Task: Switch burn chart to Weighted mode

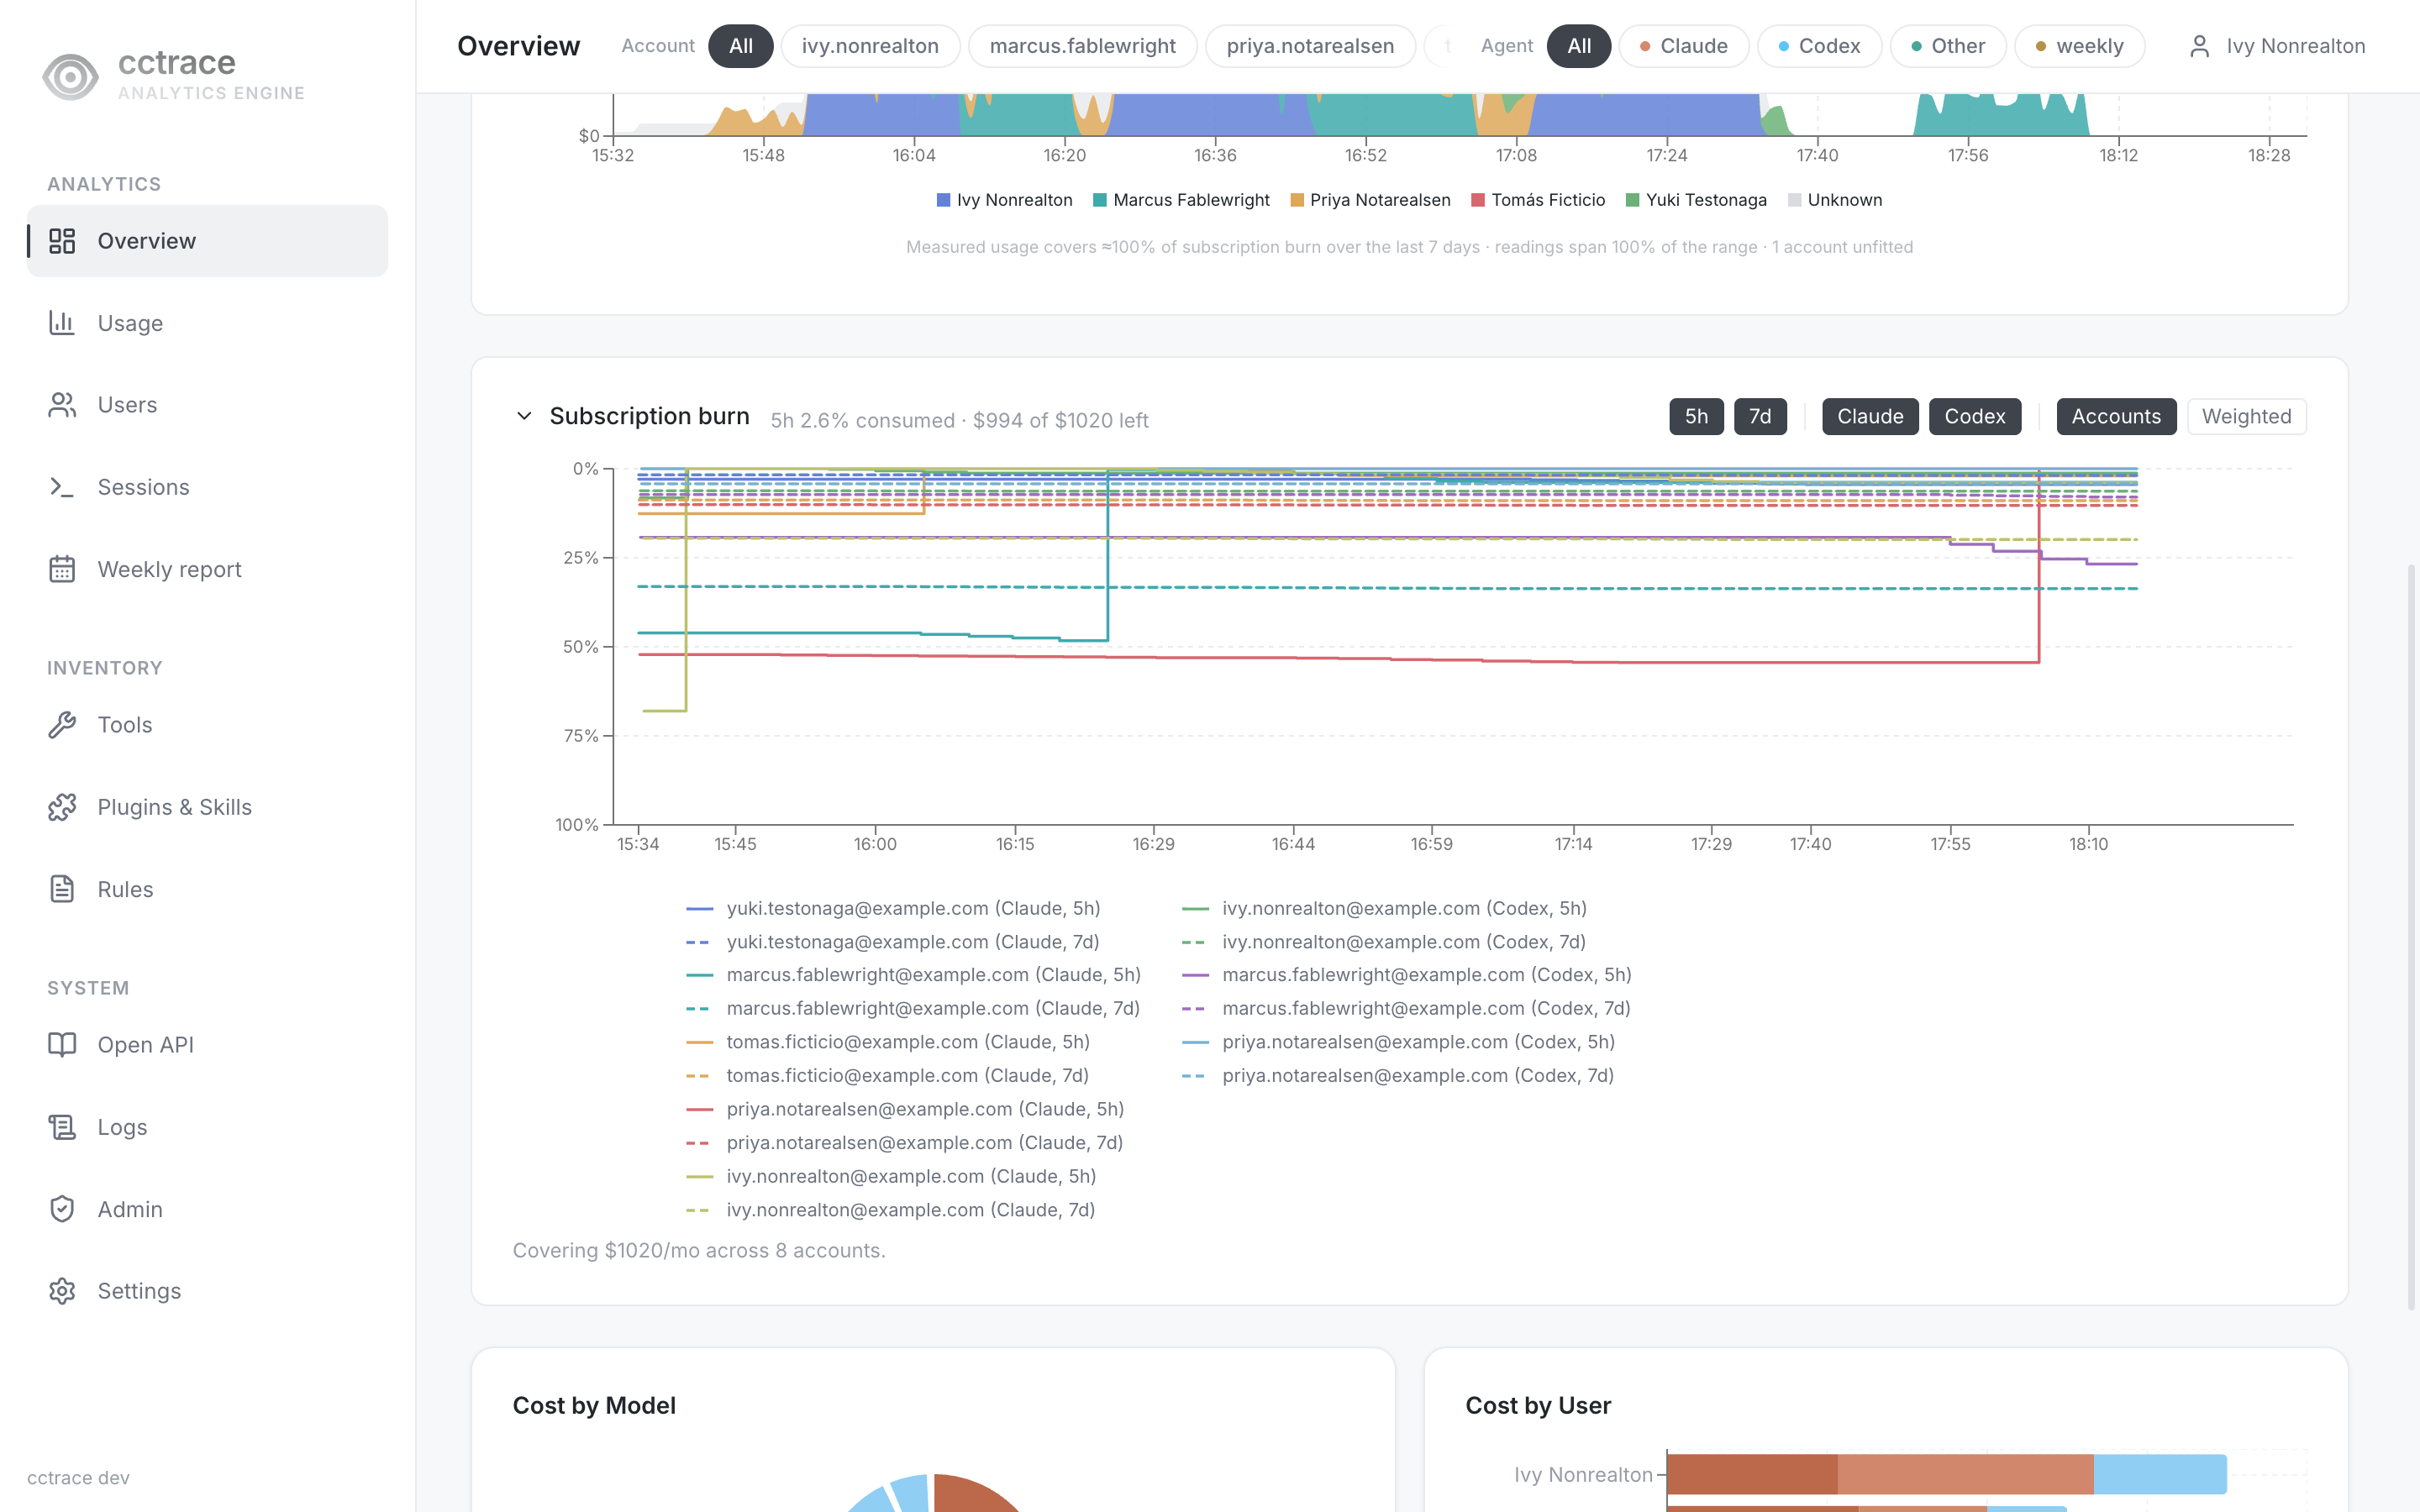Action: click(x=2246, y=417)
